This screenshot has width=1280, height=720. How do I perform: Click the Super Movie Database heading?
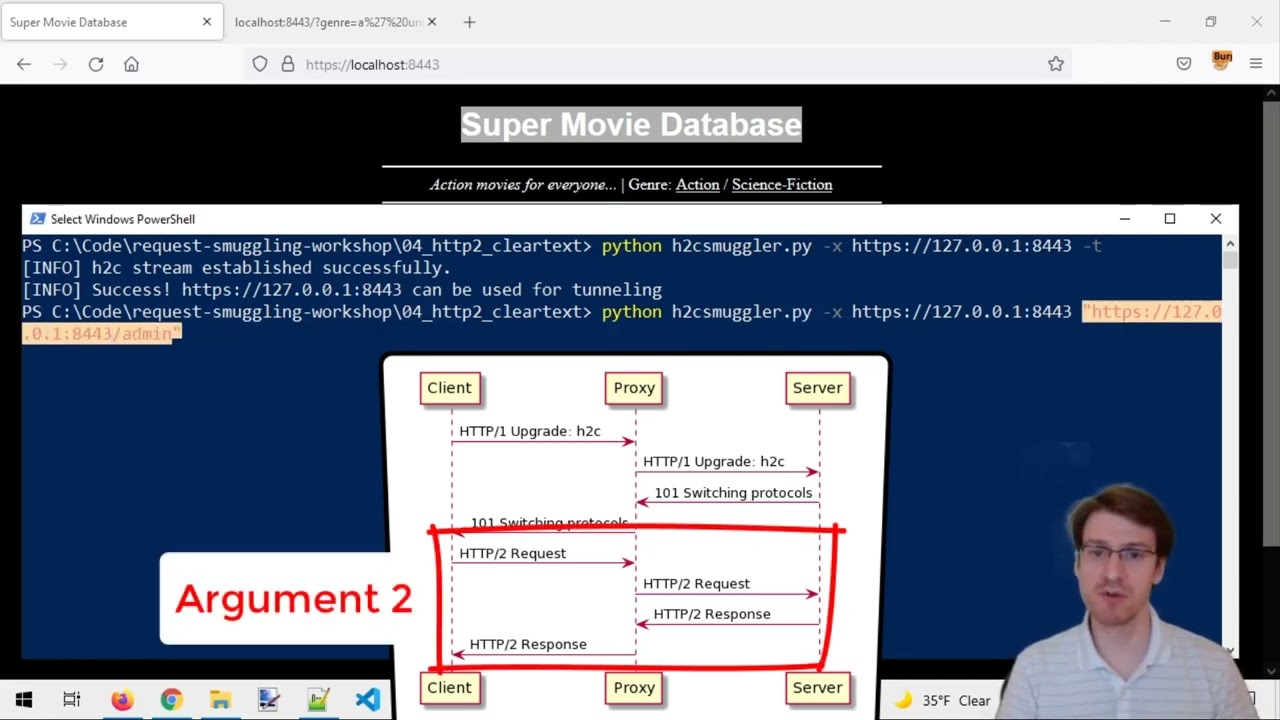pyautogui.click(x=631, y=124)
